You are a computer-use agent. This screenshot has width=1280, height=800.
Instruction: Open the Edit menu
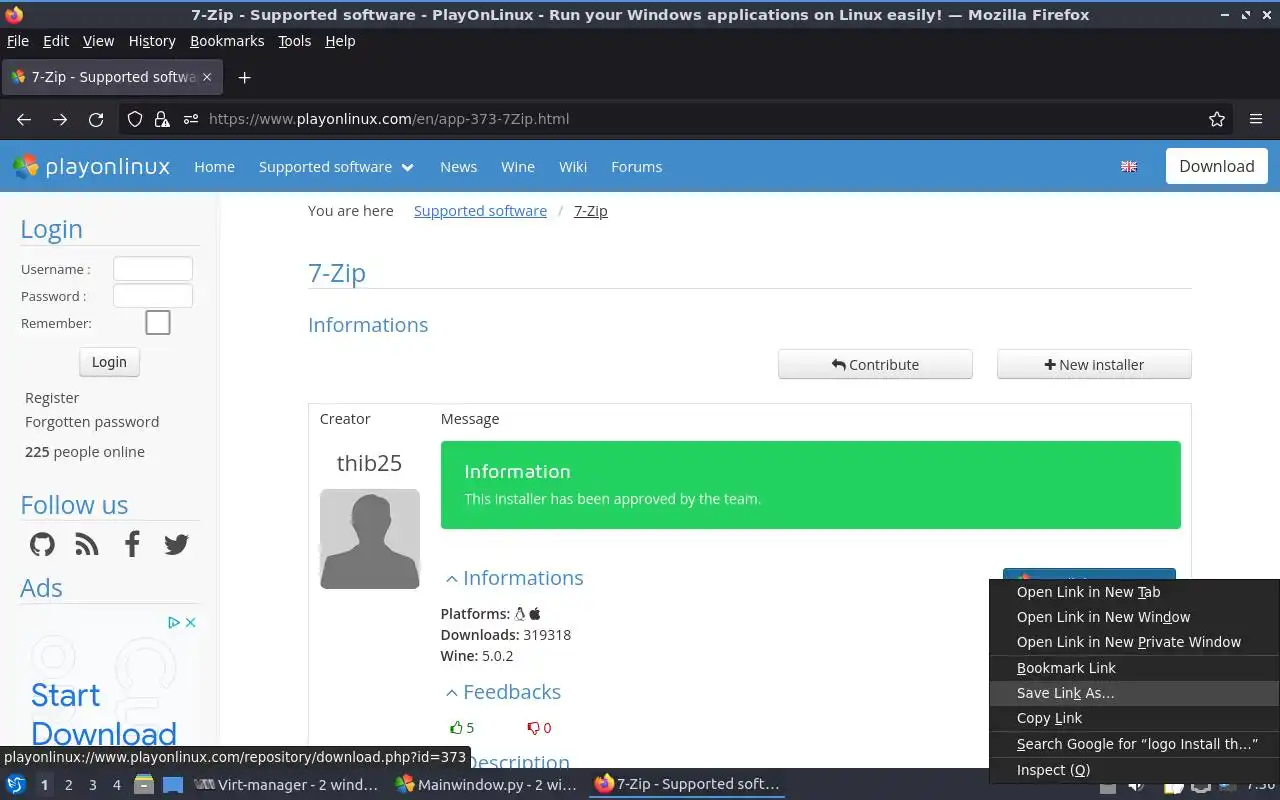point(56,41)
